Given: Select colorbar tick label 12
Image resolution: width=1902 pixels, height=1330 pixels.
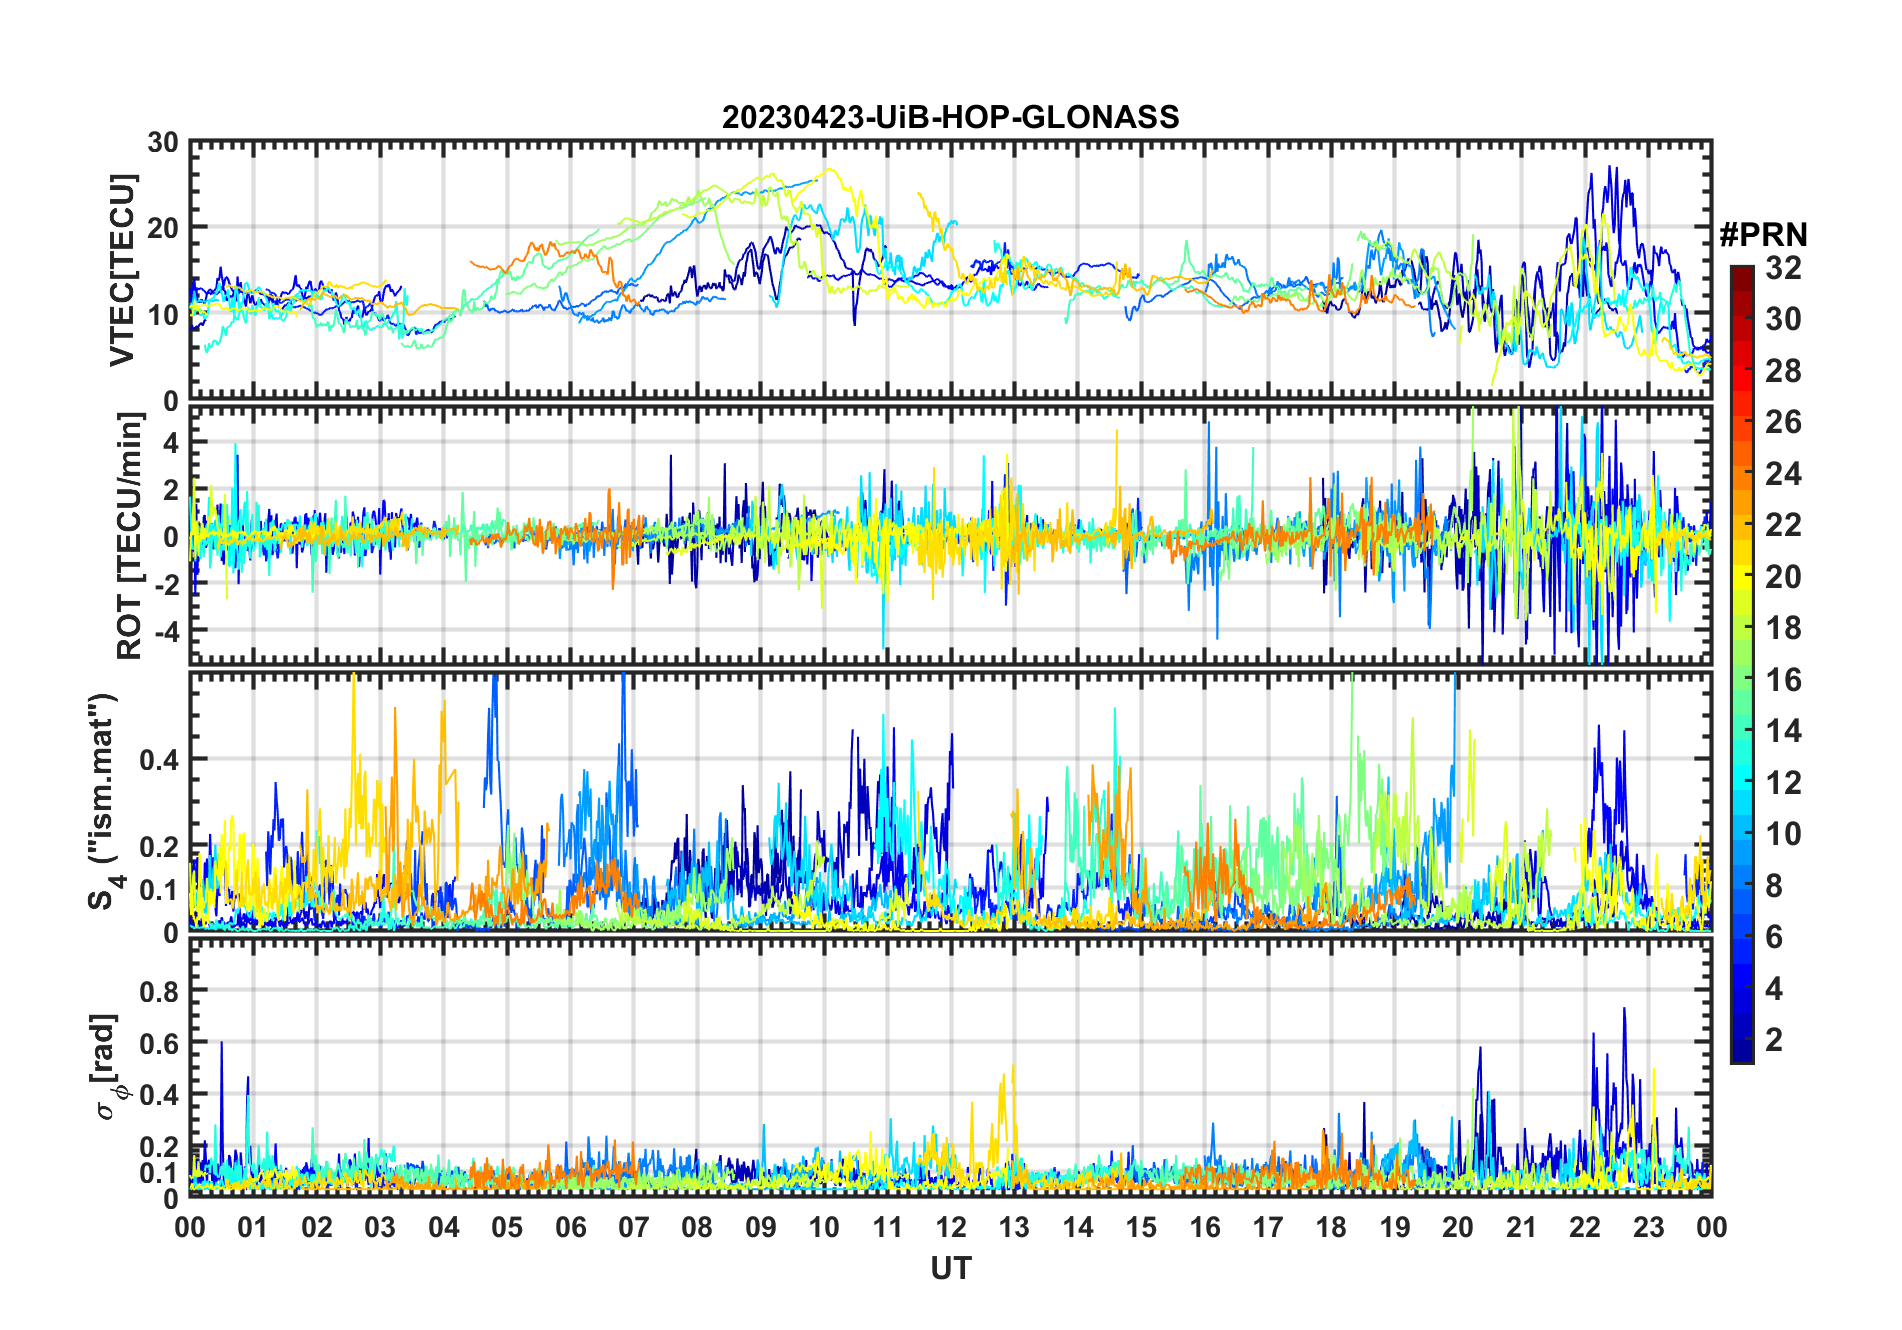Looking at the screenshot, I should click(1783, 783).
